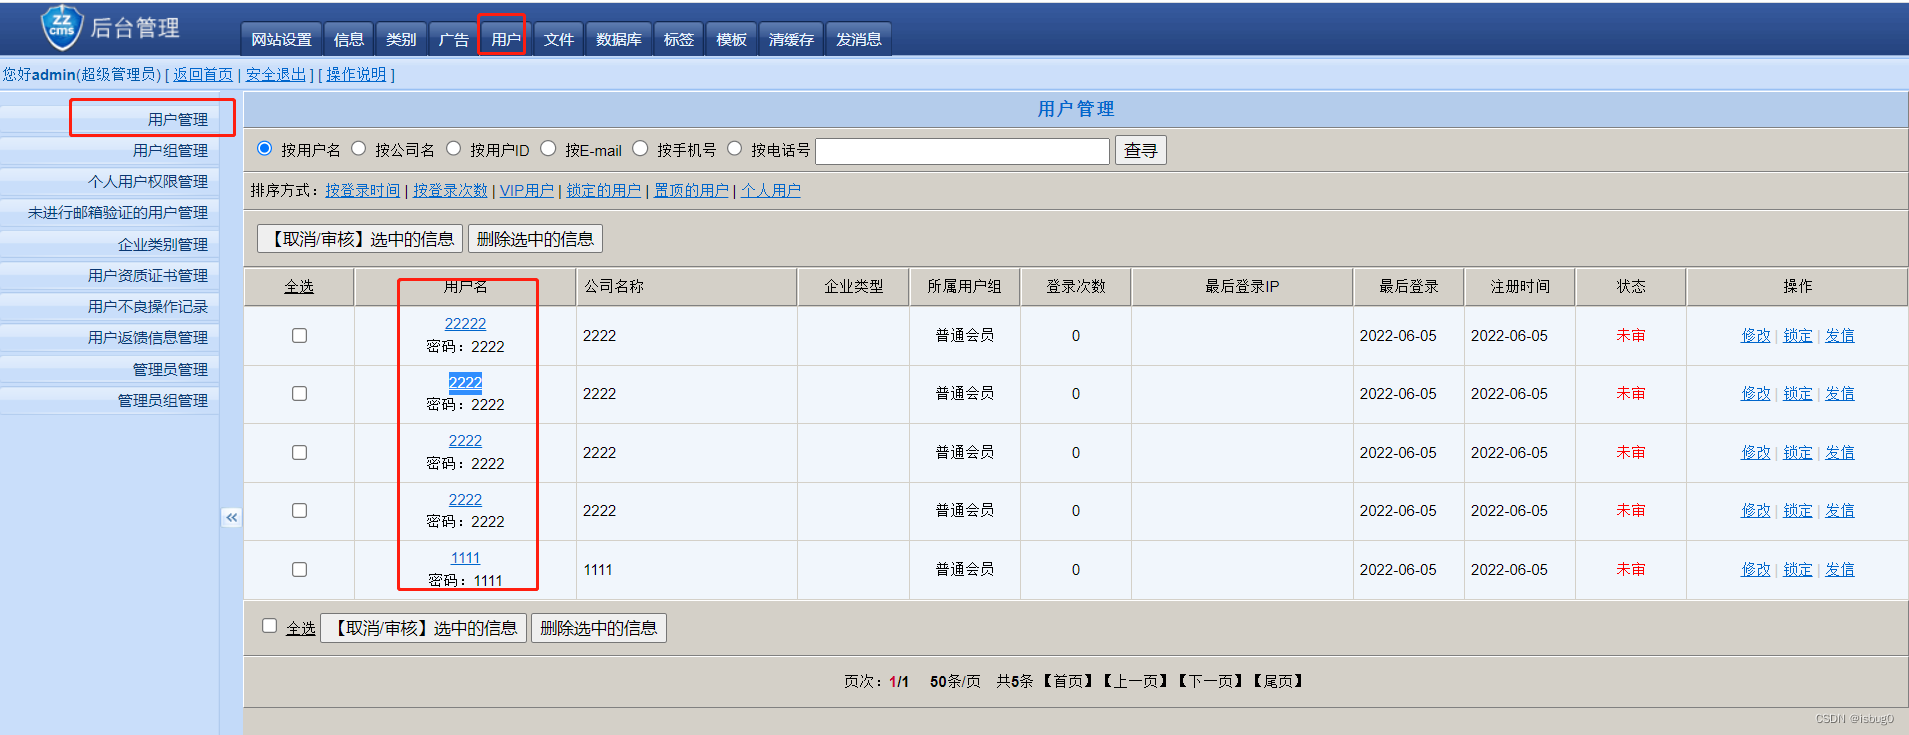Check the box for user 22222
1909x735 pixels.
click(299, 336)
